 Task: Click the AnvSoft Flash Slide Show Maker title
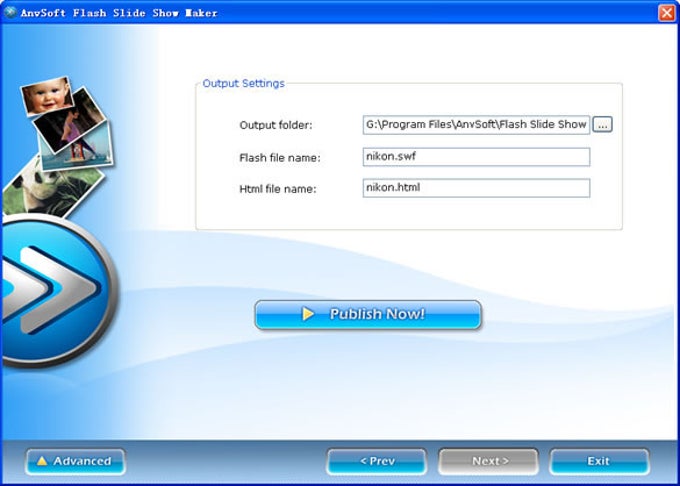pos(119,13)
